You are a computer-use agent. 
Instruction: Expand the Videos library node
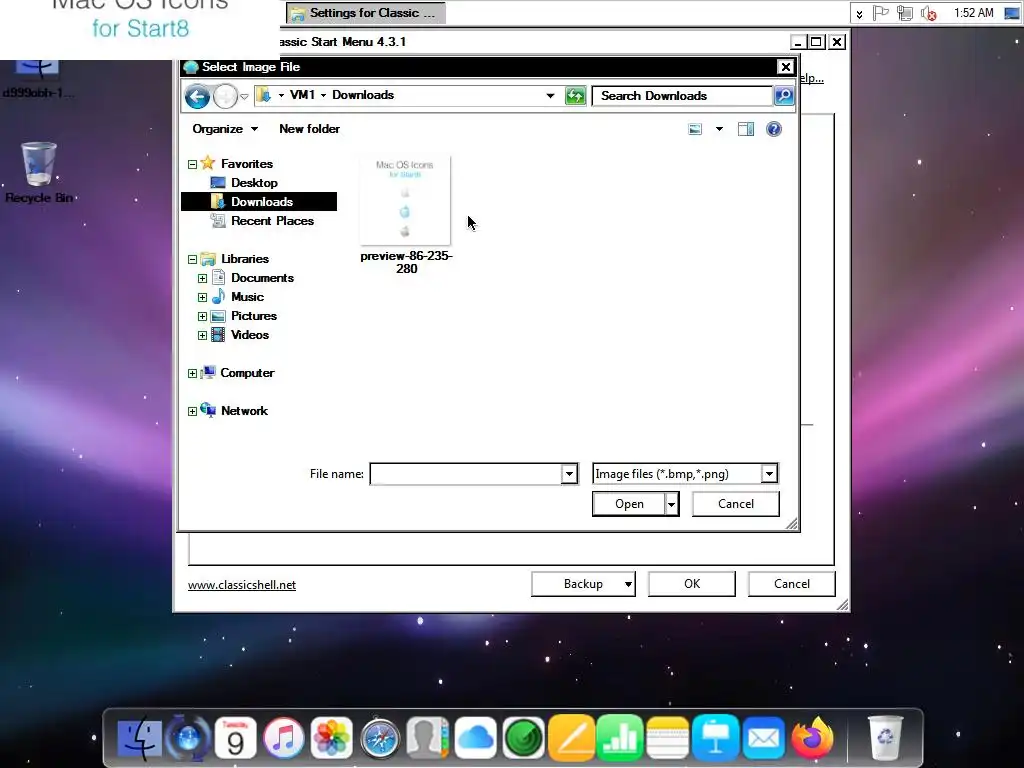tap(202, 335)
